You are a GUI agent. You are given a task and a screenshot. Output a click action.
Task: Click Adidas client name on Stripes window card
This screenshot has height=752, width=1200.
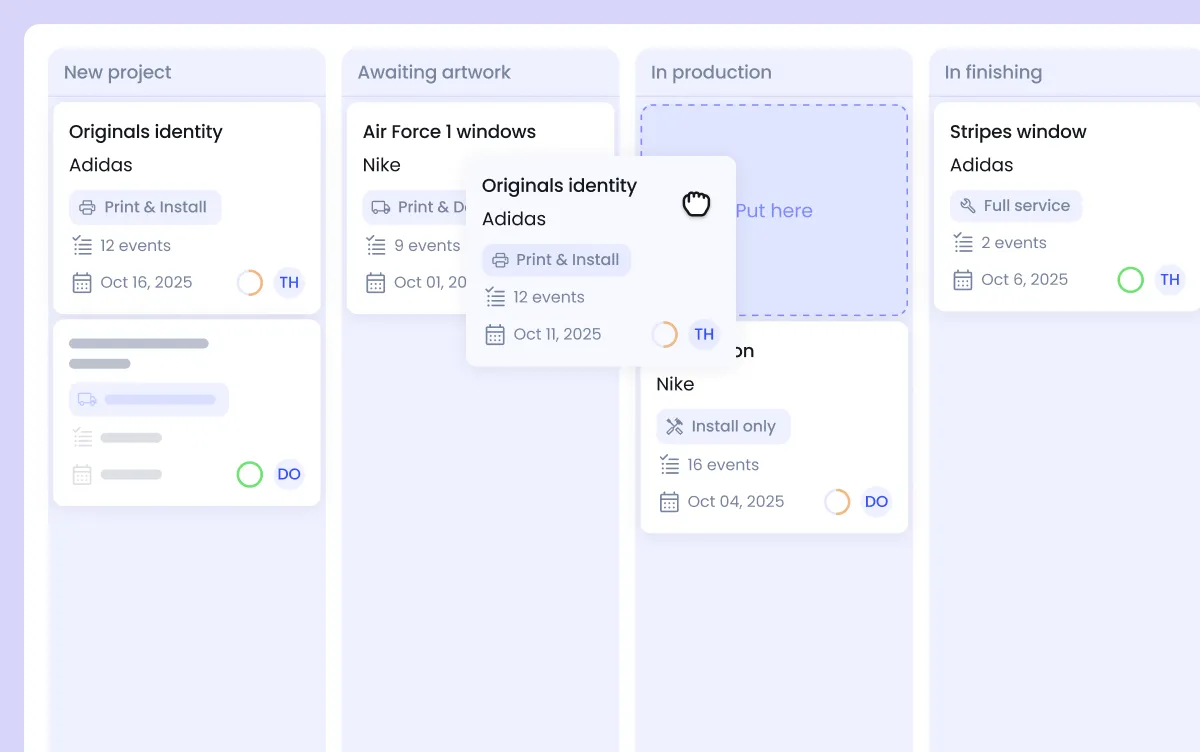pos(981,165)
